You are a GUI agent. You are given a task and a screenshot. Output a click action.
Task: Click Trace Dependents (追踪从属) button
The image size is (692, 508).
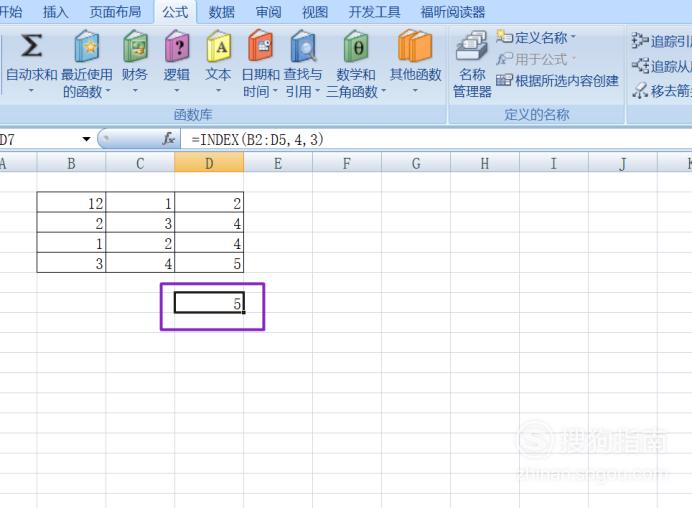pyautogui.click(x=661, y=66)
